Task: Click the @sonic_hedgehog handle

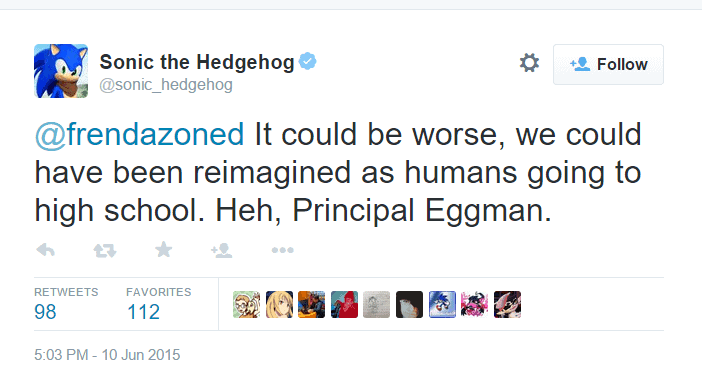Action: point(166,85)
